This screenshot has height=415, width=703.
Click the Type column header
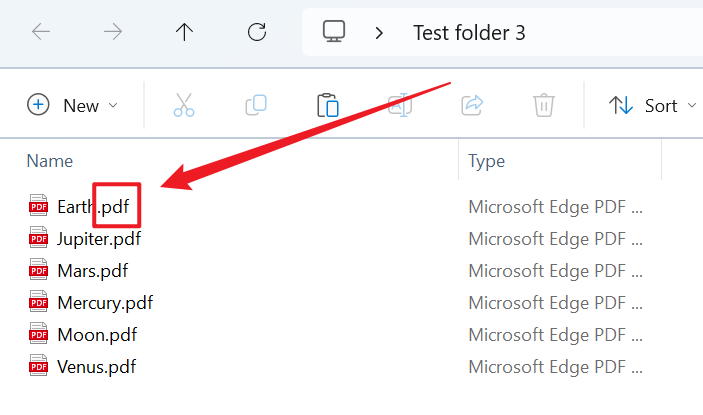(487, 160)
